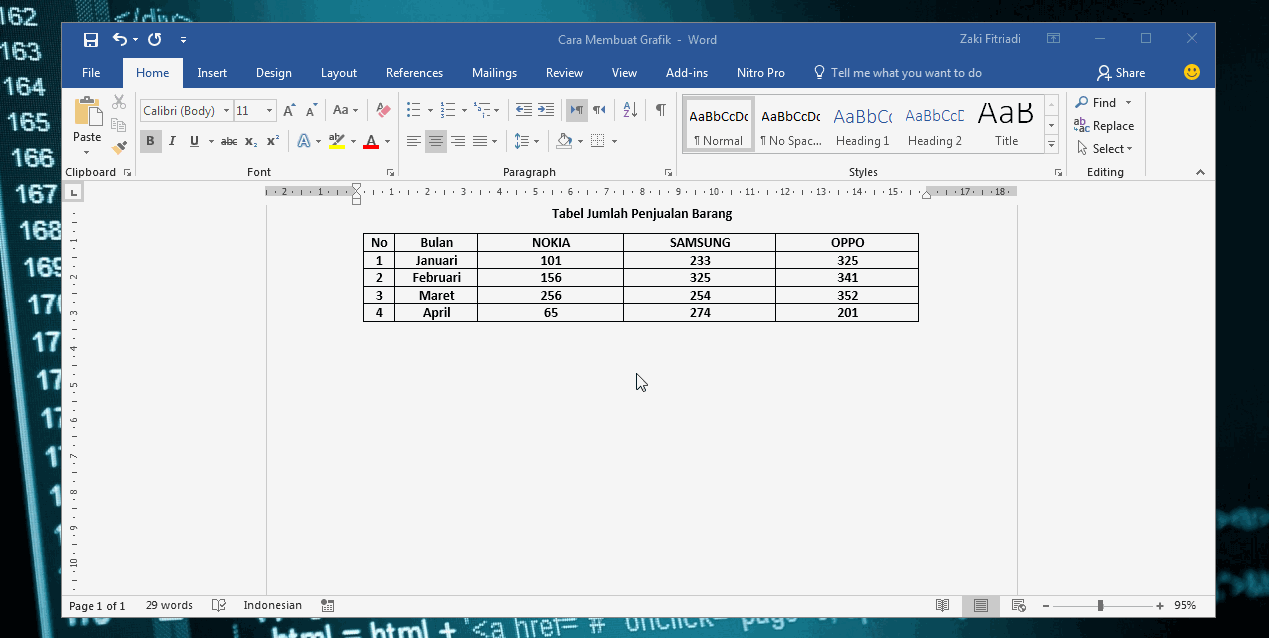Toggle Center alignment

[x=436, y=142]
